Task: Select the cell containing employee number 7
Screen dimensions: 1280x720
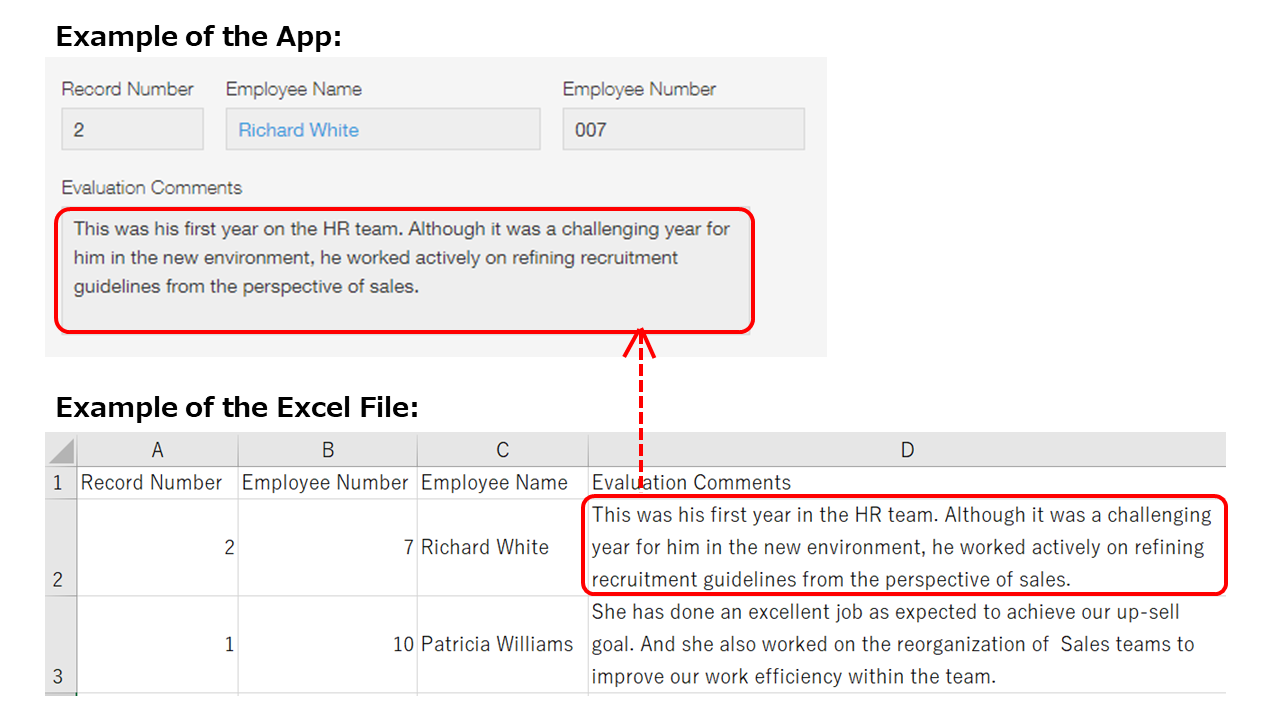Action: (x=326, y=547)
